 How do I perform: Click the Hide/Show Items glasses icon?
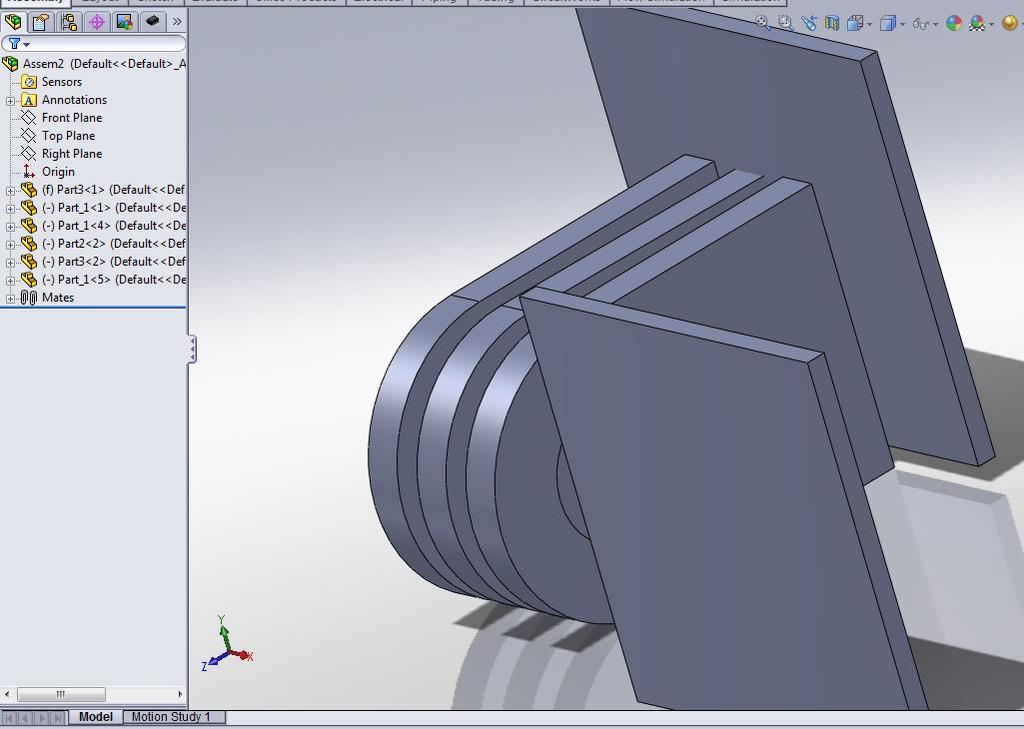click(x=921, y=24)
